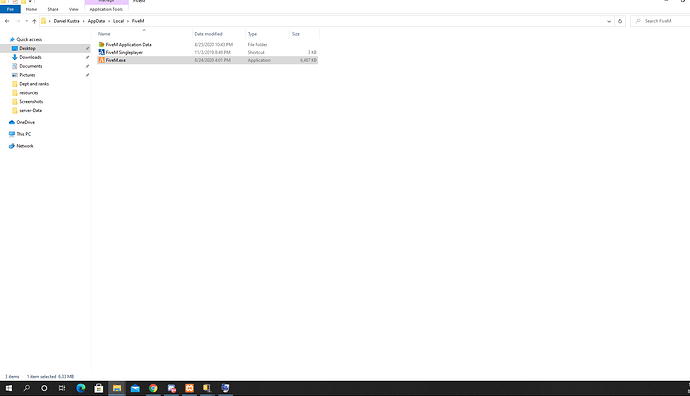Click the 6,487 KB size cell
The image size is (690, 396).
(308, 60)
